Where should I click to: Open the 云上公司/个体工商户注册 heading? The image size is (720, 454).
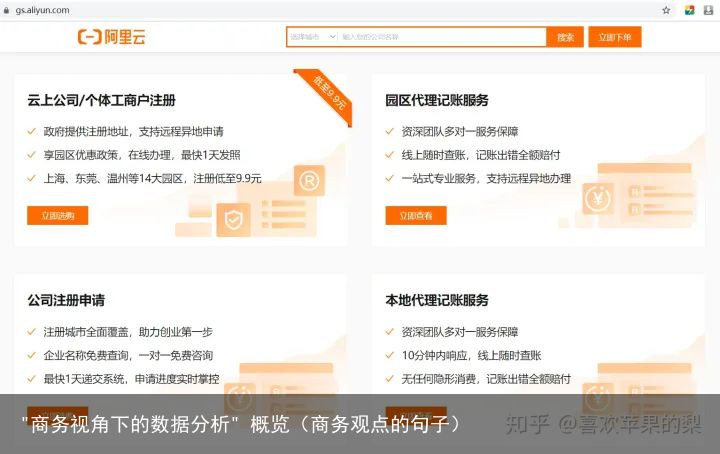click(101, 100)
